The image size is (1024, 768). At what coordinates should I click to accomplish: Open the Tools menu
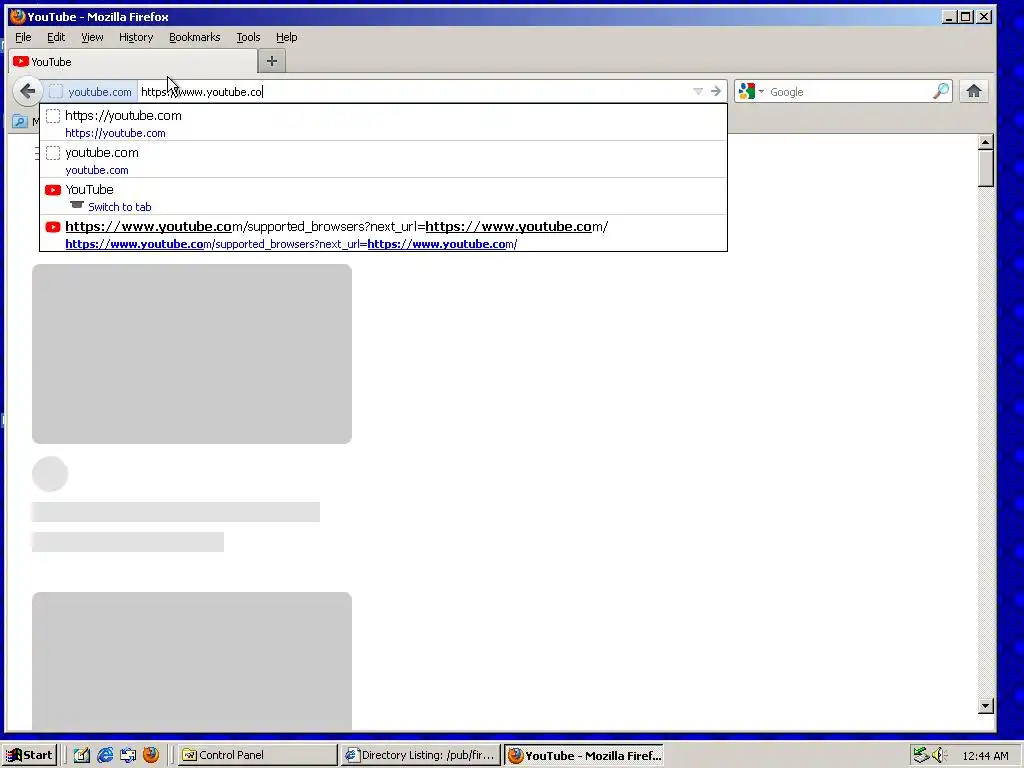248,37
